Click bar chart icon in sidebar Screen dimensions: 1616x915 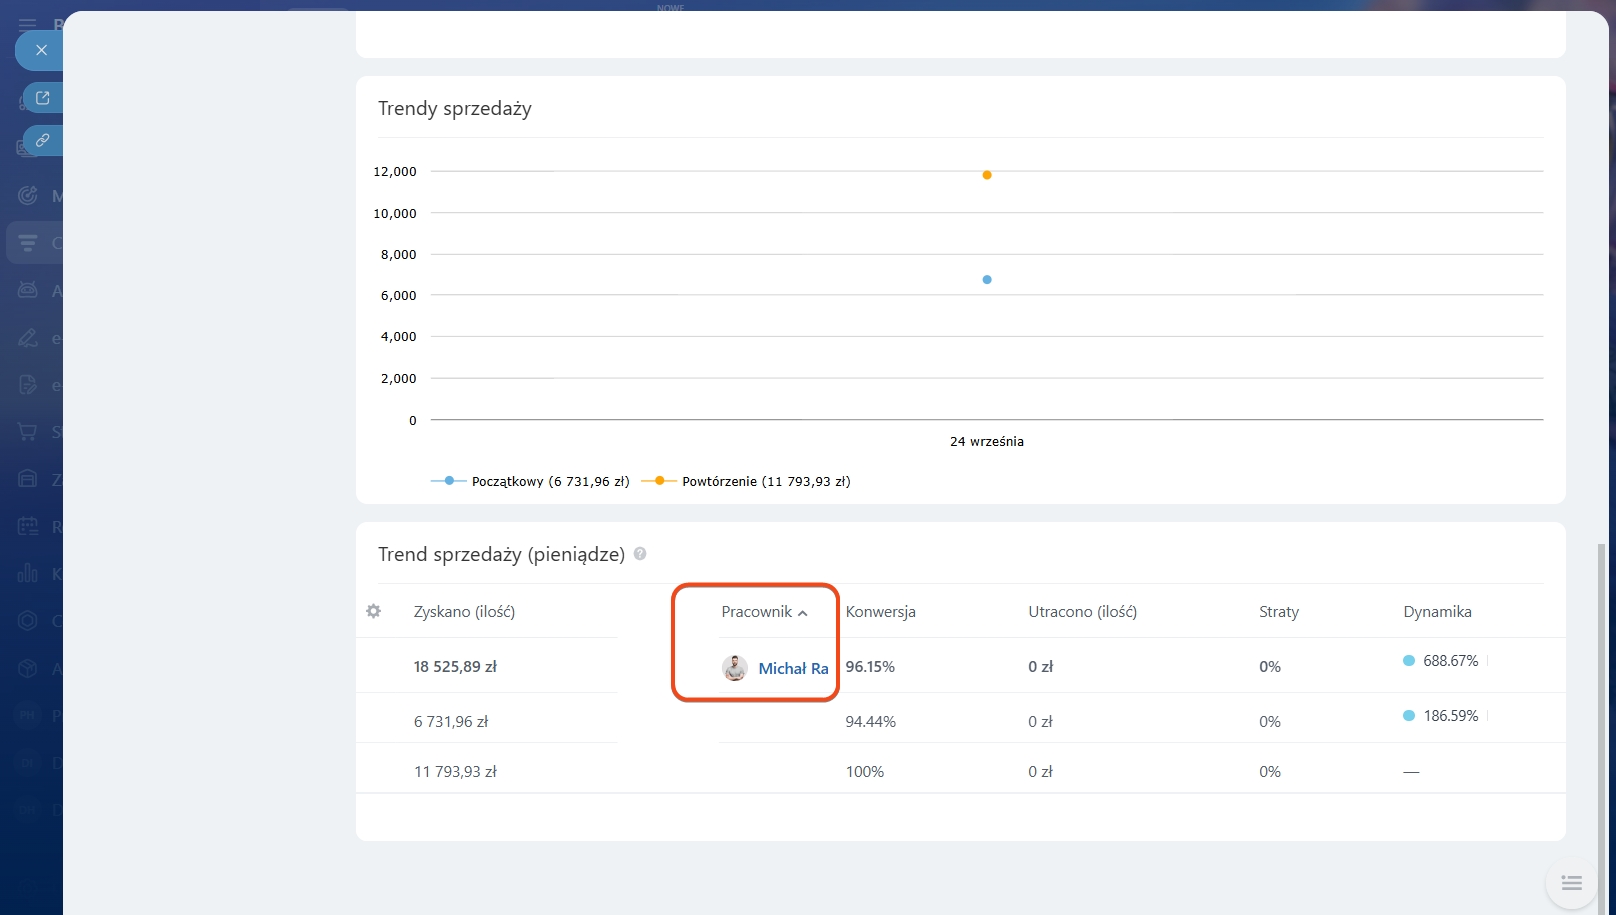click(x=28, y=573)
